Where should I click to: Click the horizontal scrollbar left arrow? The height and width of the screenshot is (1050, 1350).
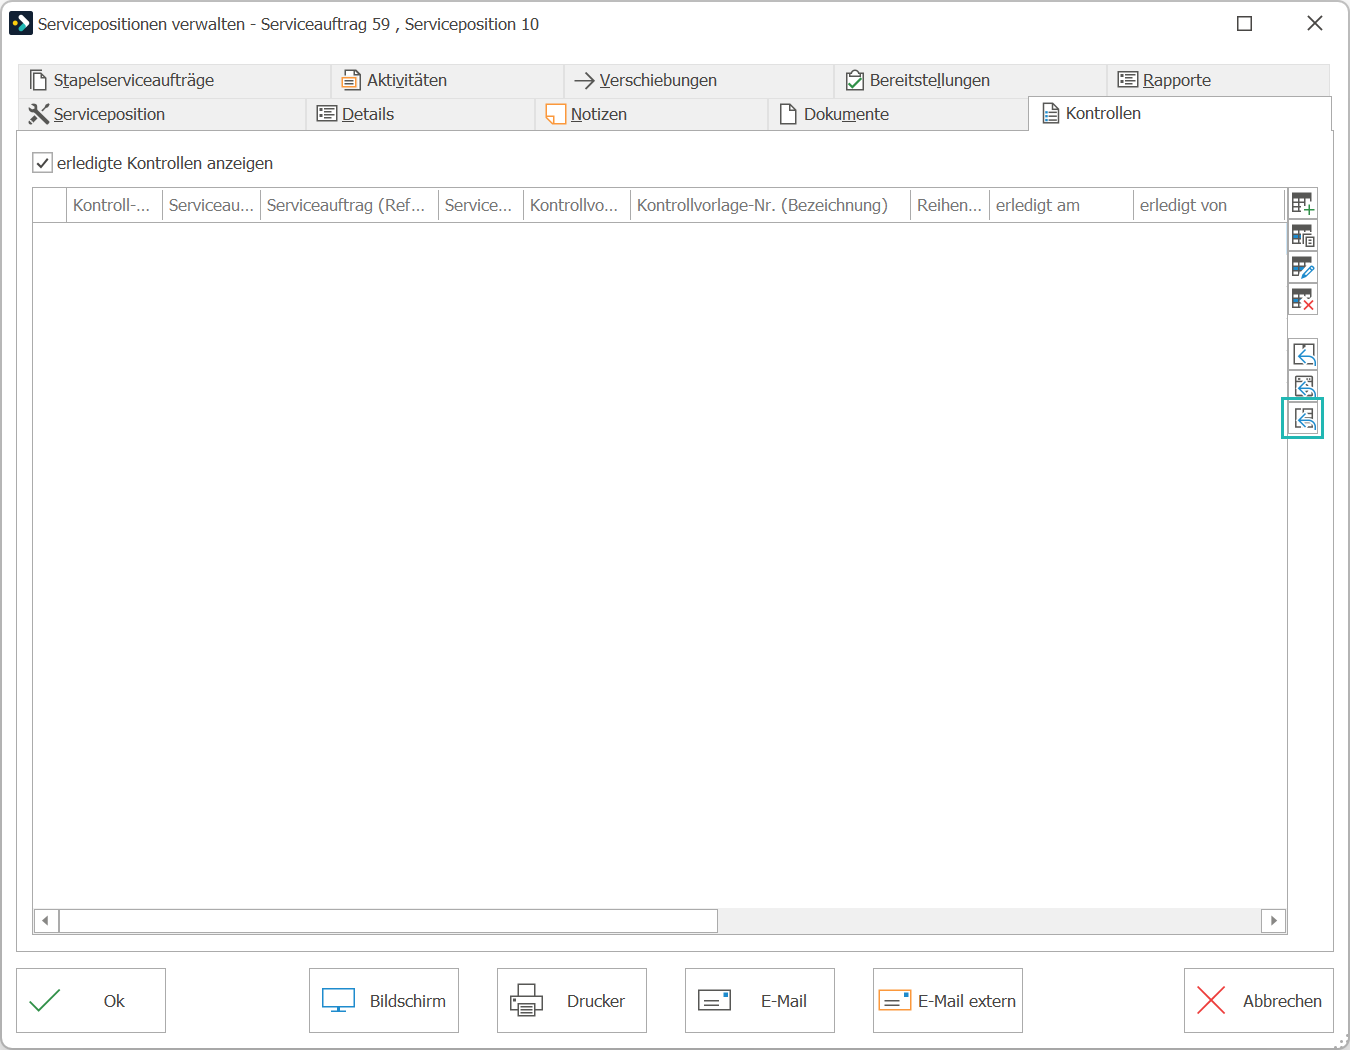tap(46, 920)
